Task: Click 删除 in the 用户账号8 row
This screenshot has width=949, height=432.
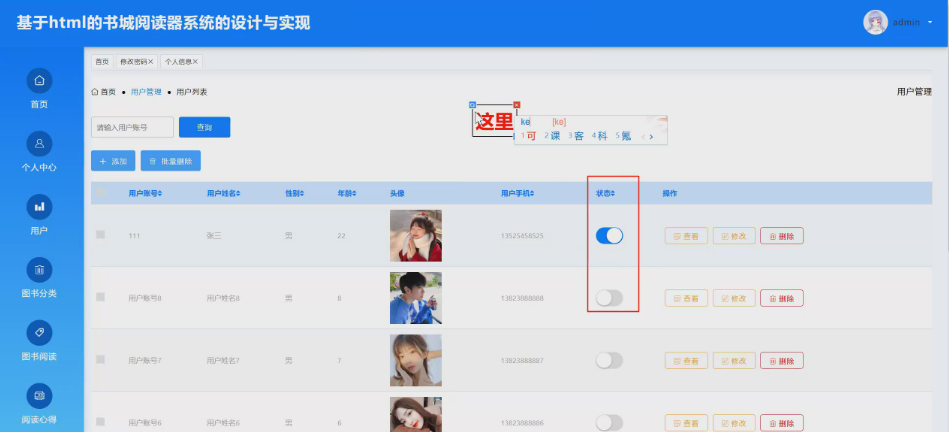Action: coord(782,298)
